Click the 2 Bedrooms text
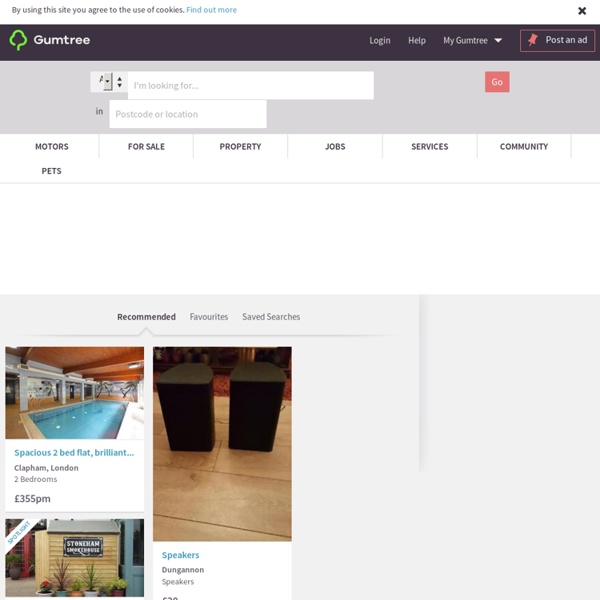This screenshot has width=600, height=600. pos(36,479)
